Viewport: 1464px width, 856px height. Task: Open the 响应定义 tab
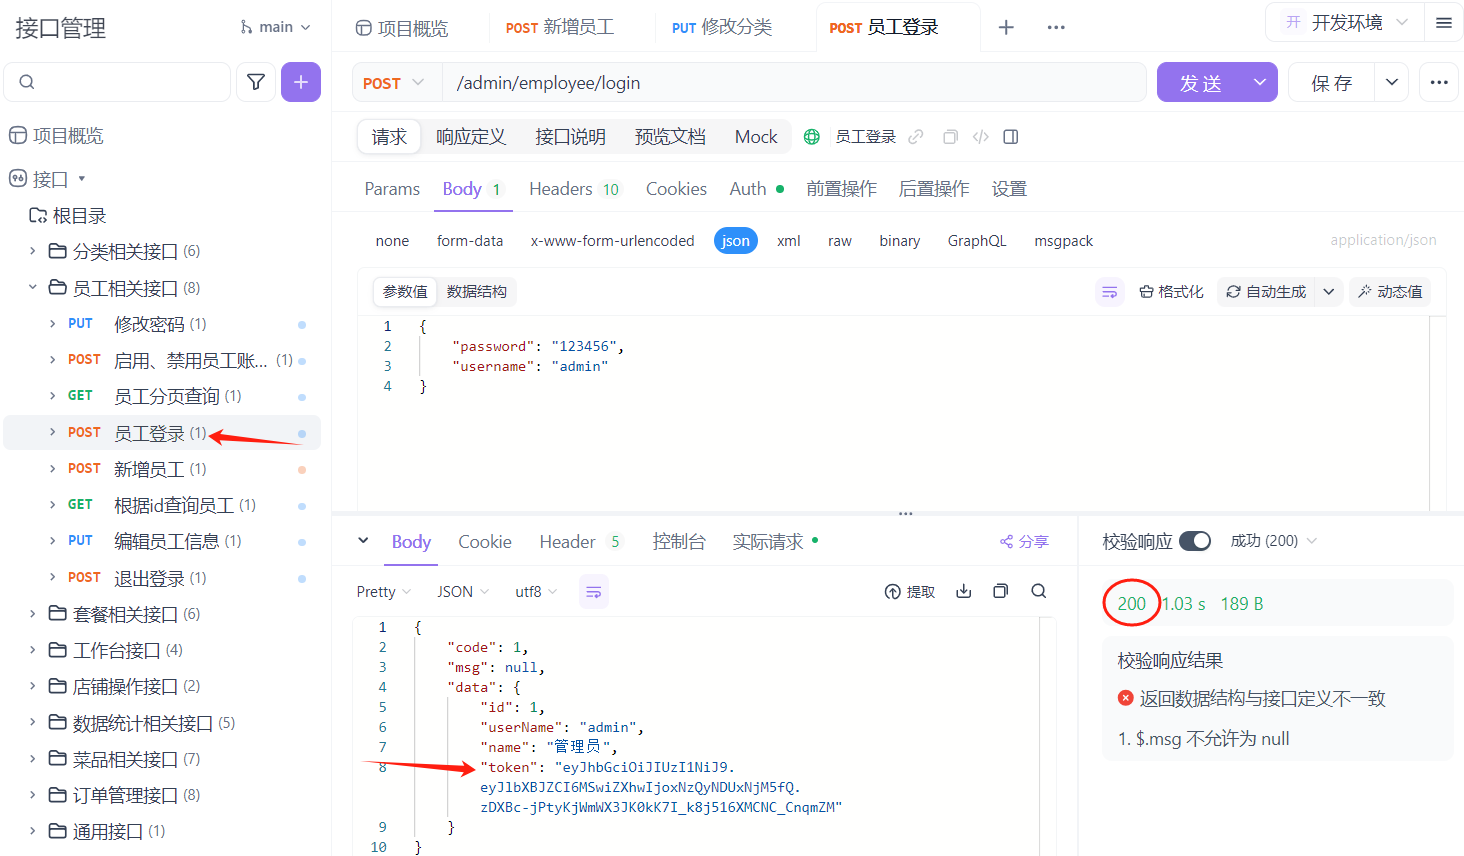pyautogui.click(x=471, y=137)
